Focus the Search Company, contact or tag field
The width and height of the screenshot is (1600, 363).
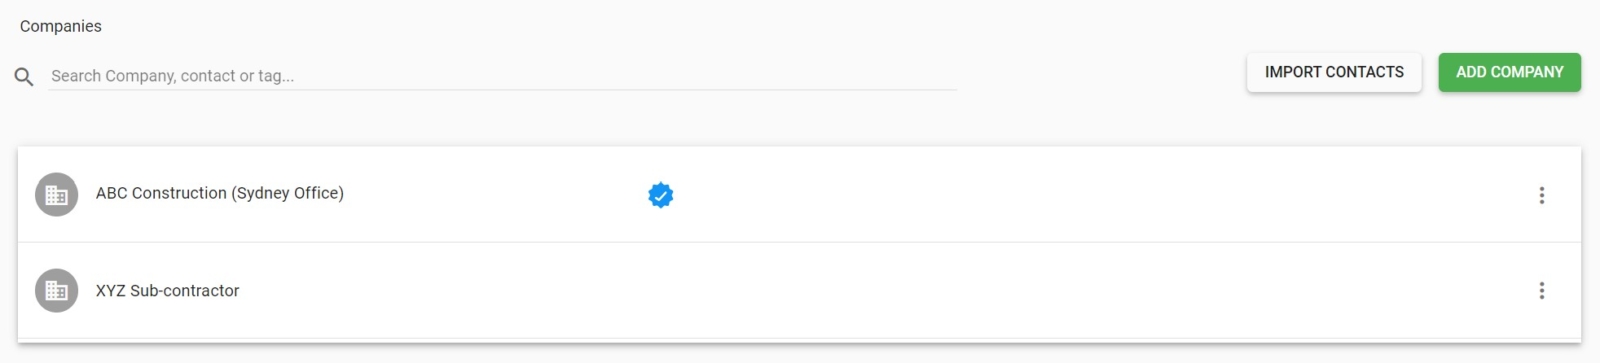(502, 76)
